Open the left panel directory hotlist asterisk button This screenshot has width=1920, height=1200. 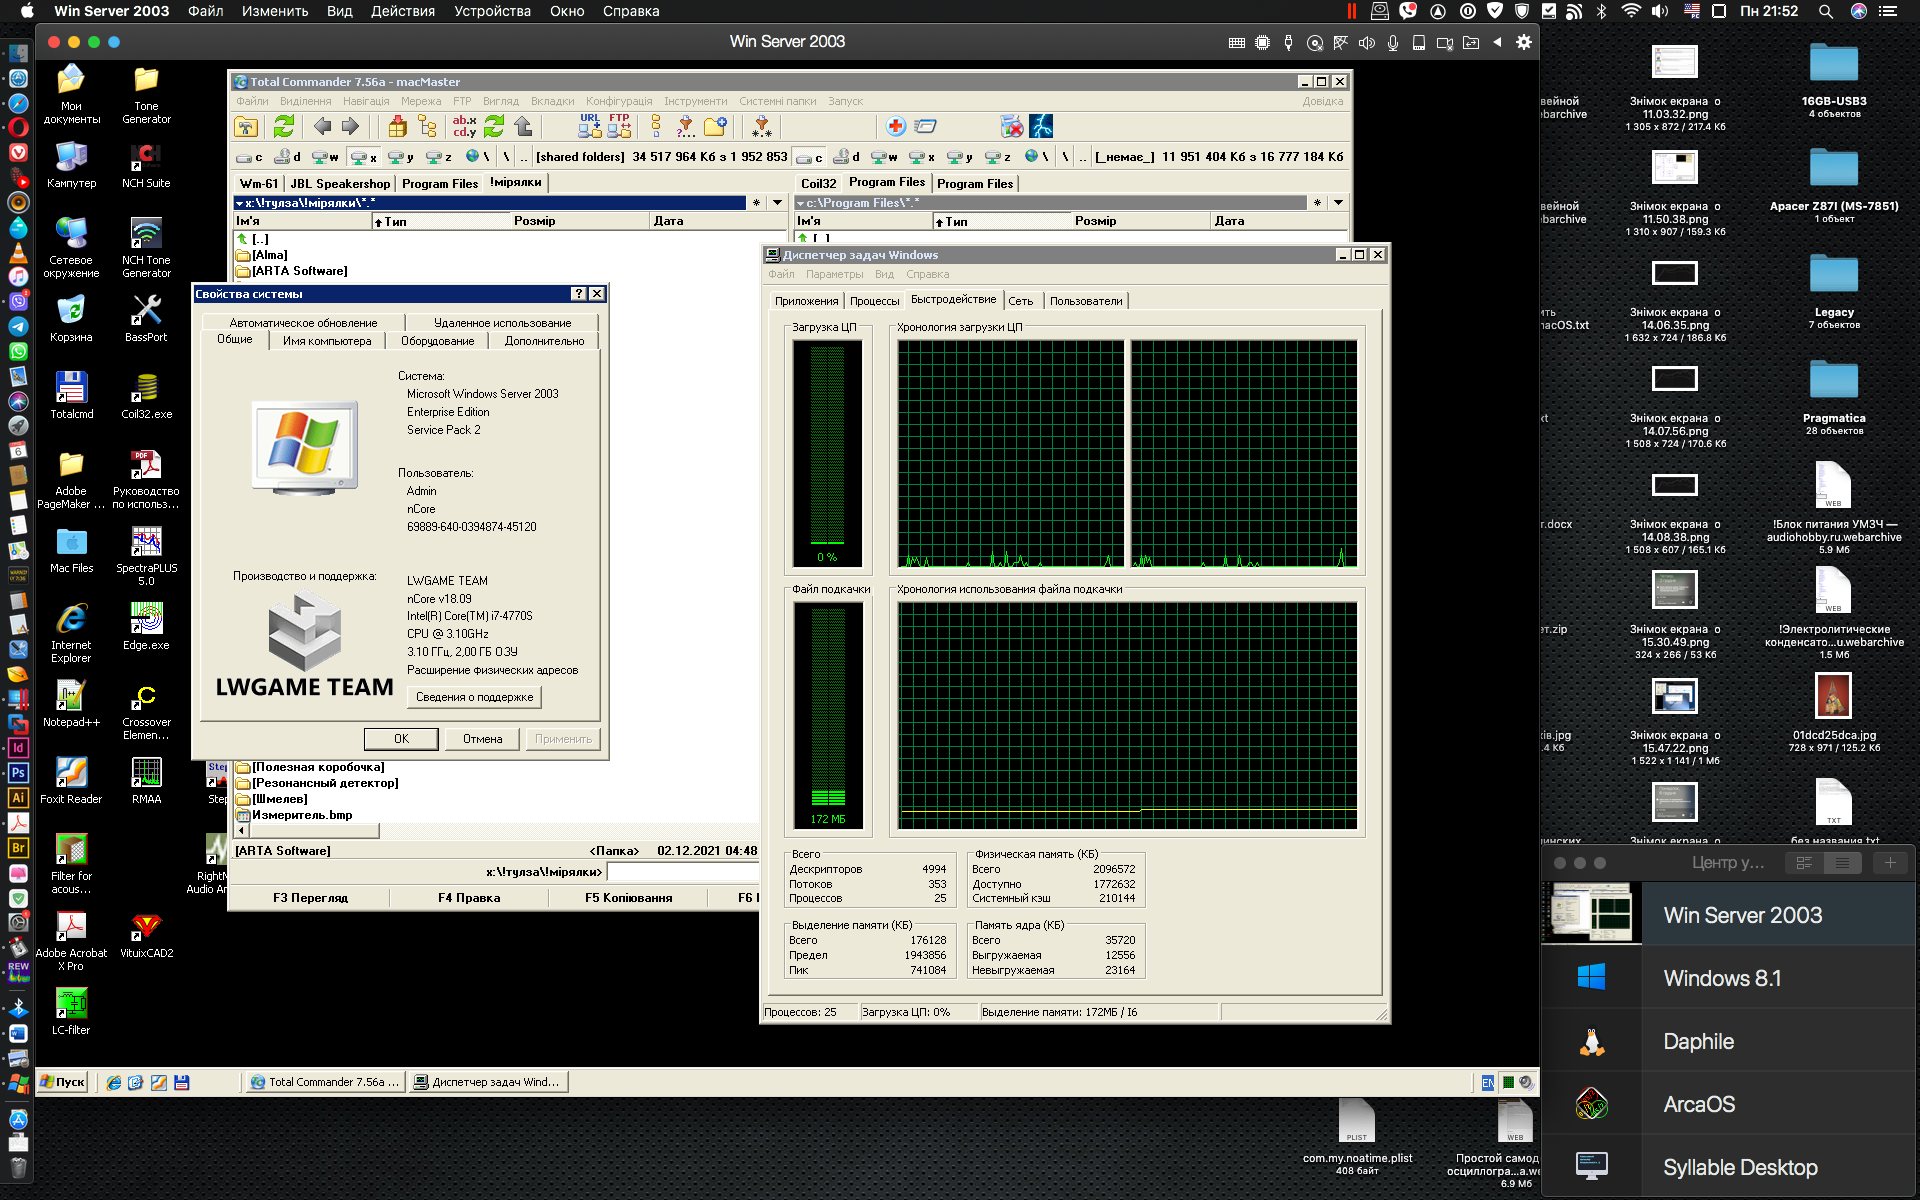click(756, 203)
